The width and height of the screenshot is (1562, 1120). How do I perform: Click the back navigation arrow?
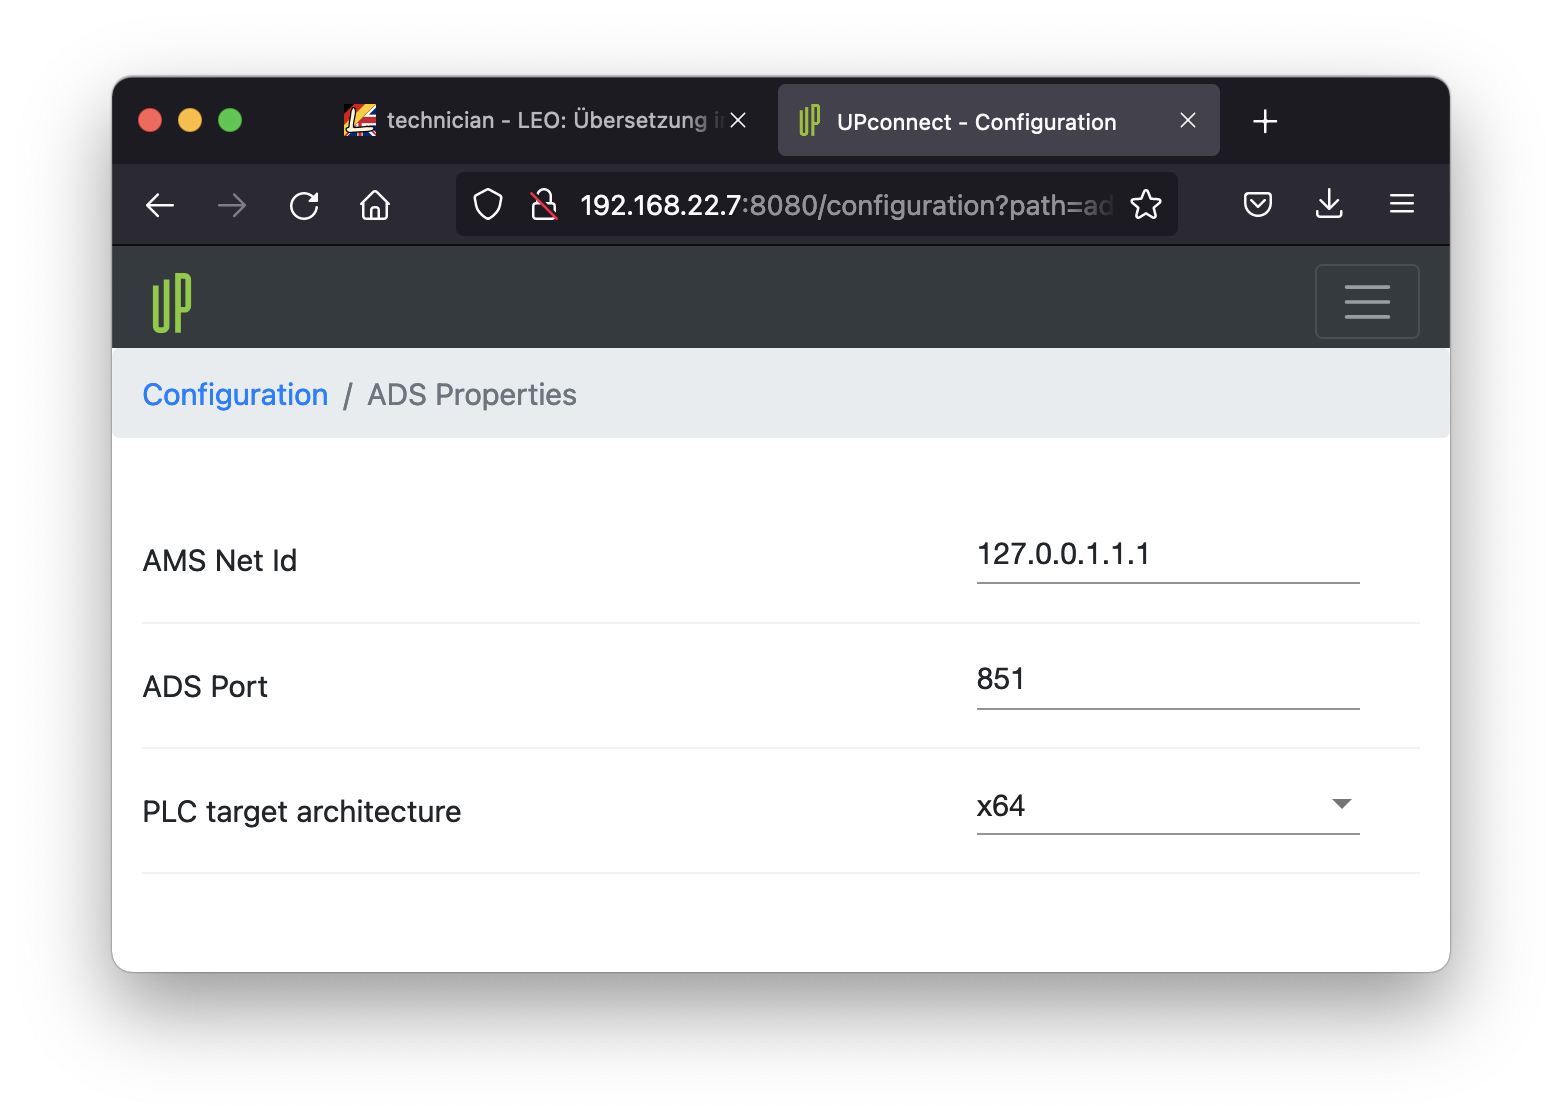pyautogui.click(x=160, y=205)
